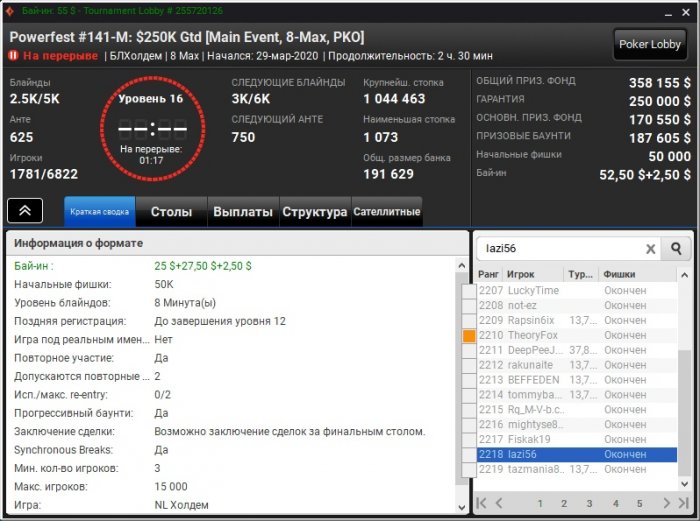
Task: Click the player list scrollbar thumb
Action: tap(684, 413)
